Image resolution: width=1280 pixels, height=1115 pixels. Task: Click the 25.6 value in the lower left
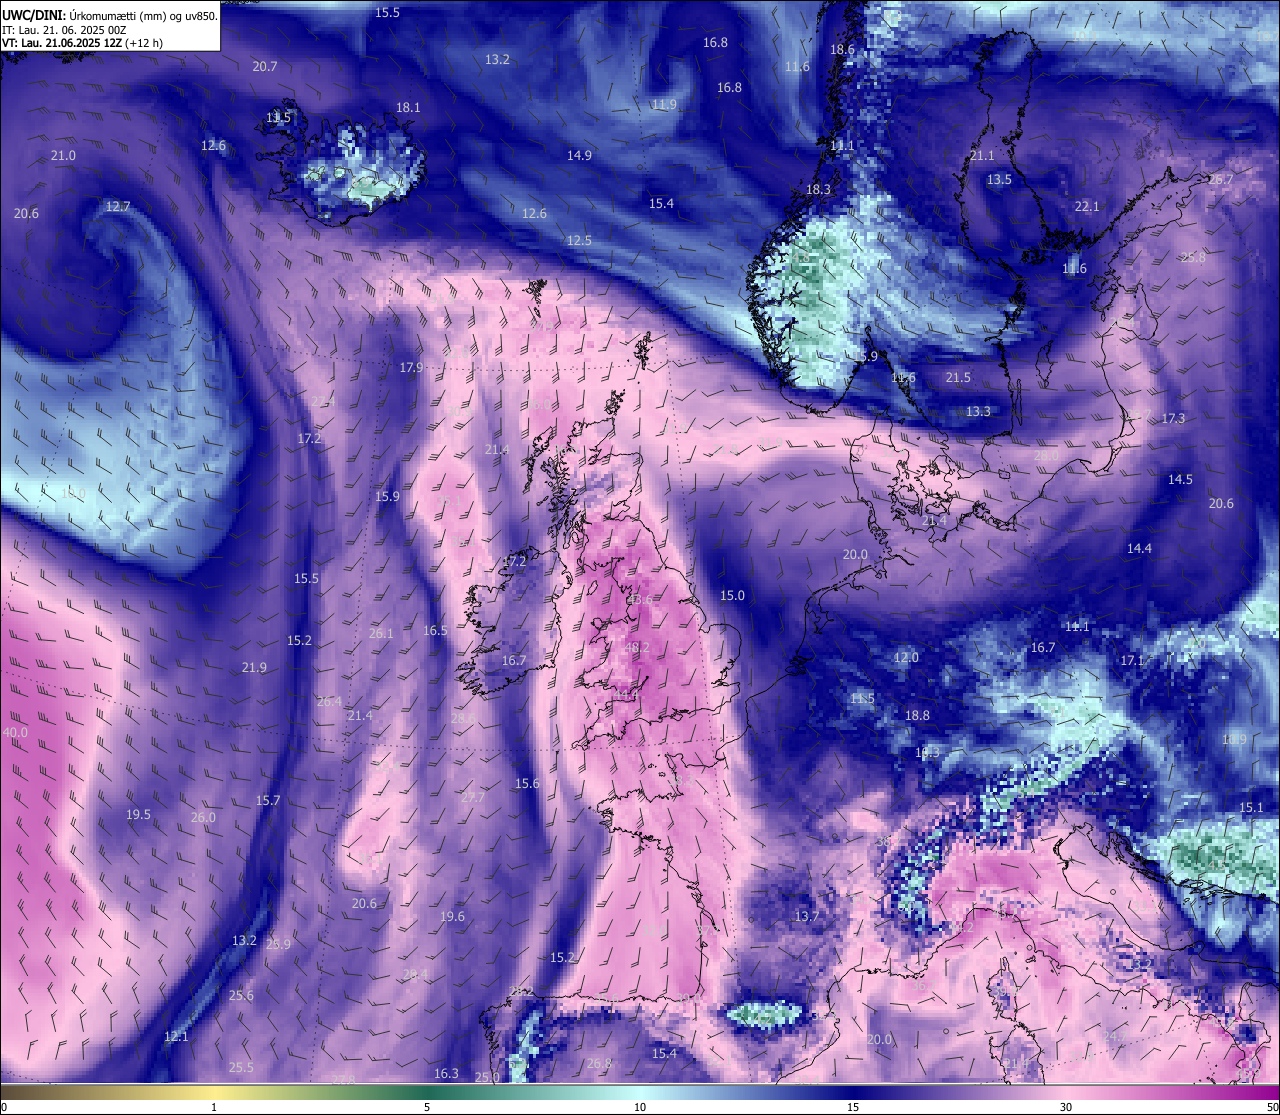point(241,995)
